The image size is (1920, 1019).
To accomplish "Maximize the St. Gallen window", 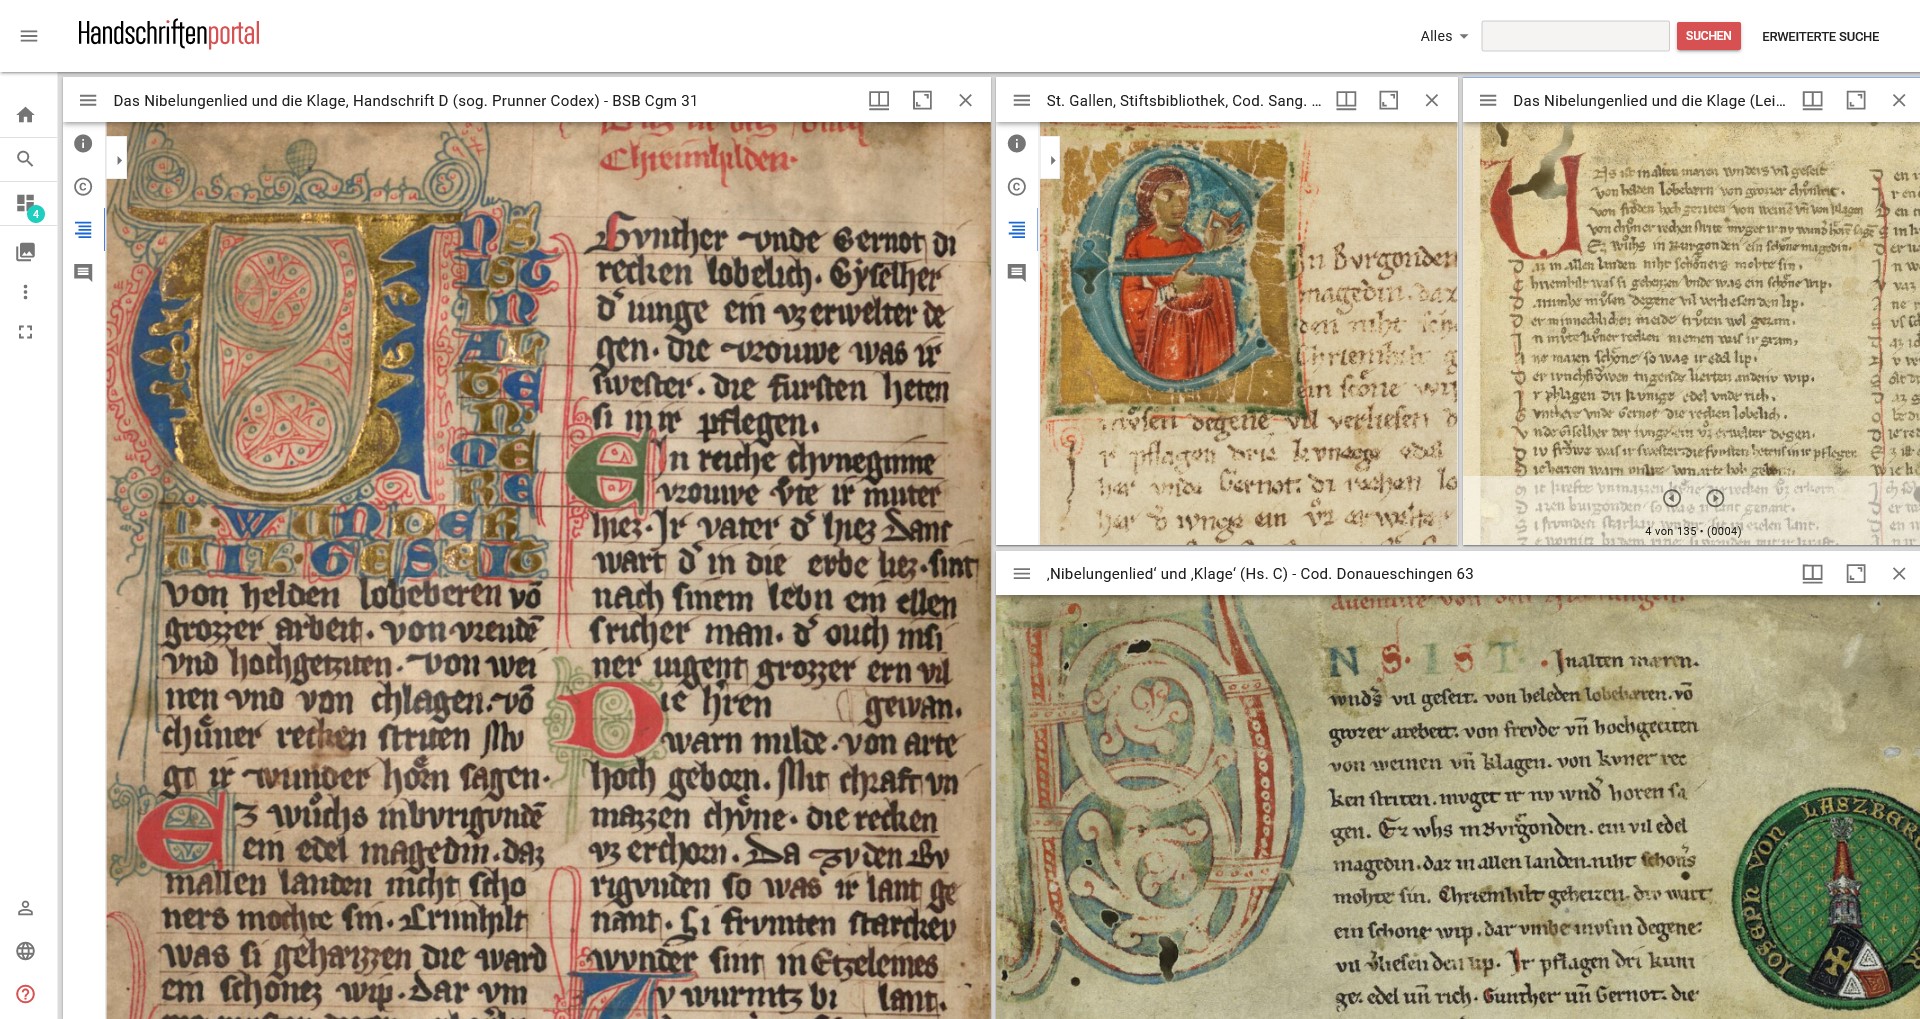I will click(x=1389, y=100).
